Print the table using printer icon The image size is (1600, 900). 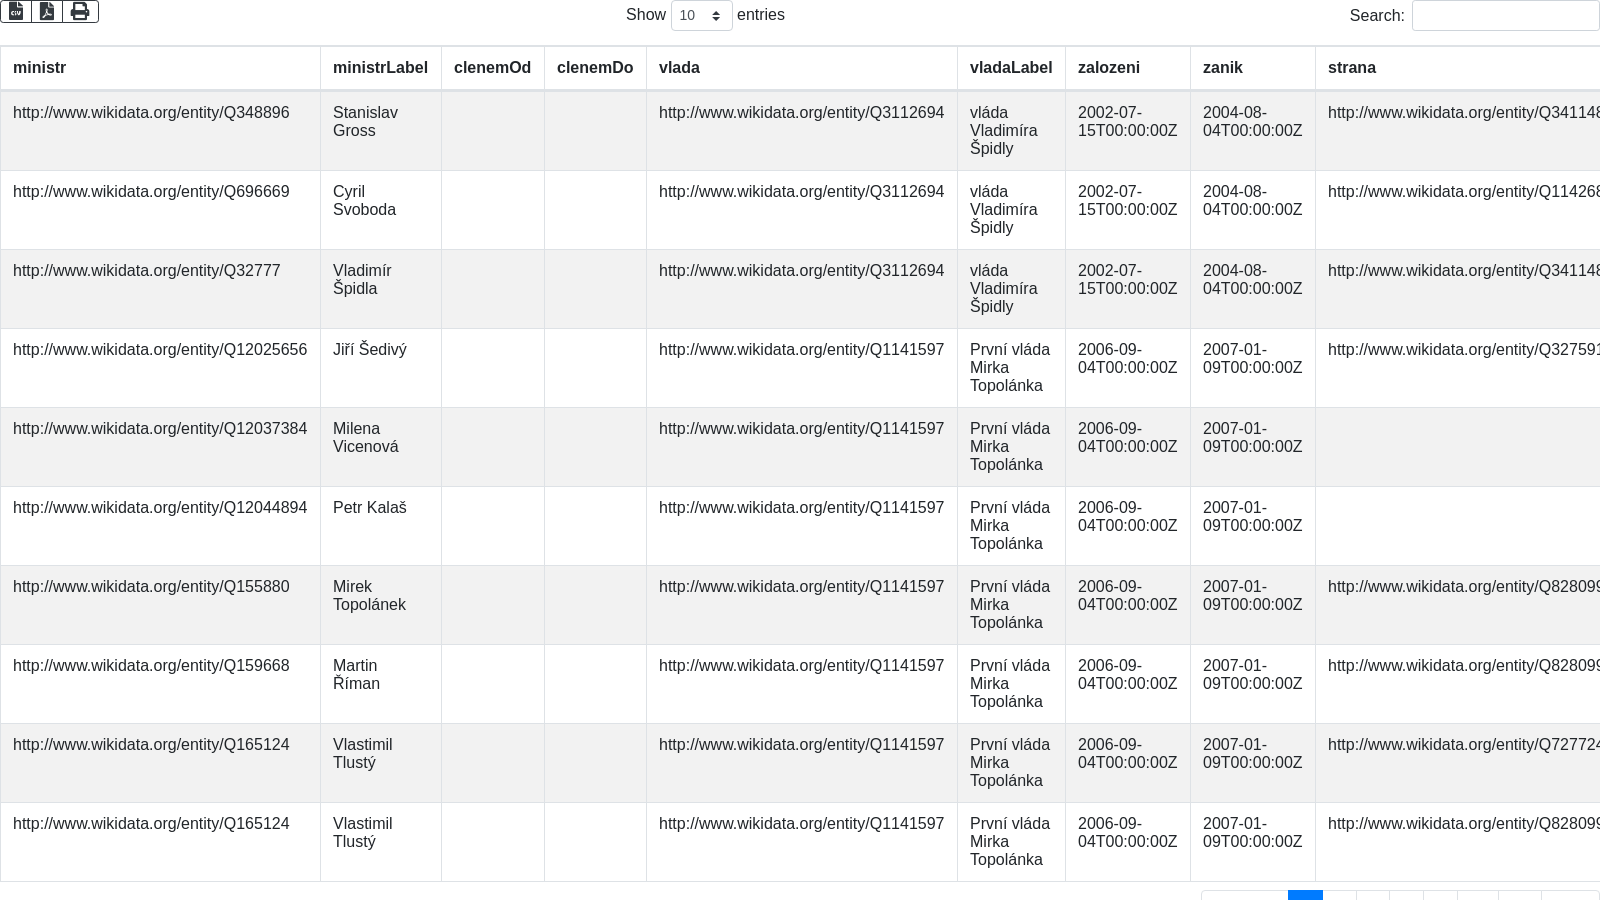[80, 12]
